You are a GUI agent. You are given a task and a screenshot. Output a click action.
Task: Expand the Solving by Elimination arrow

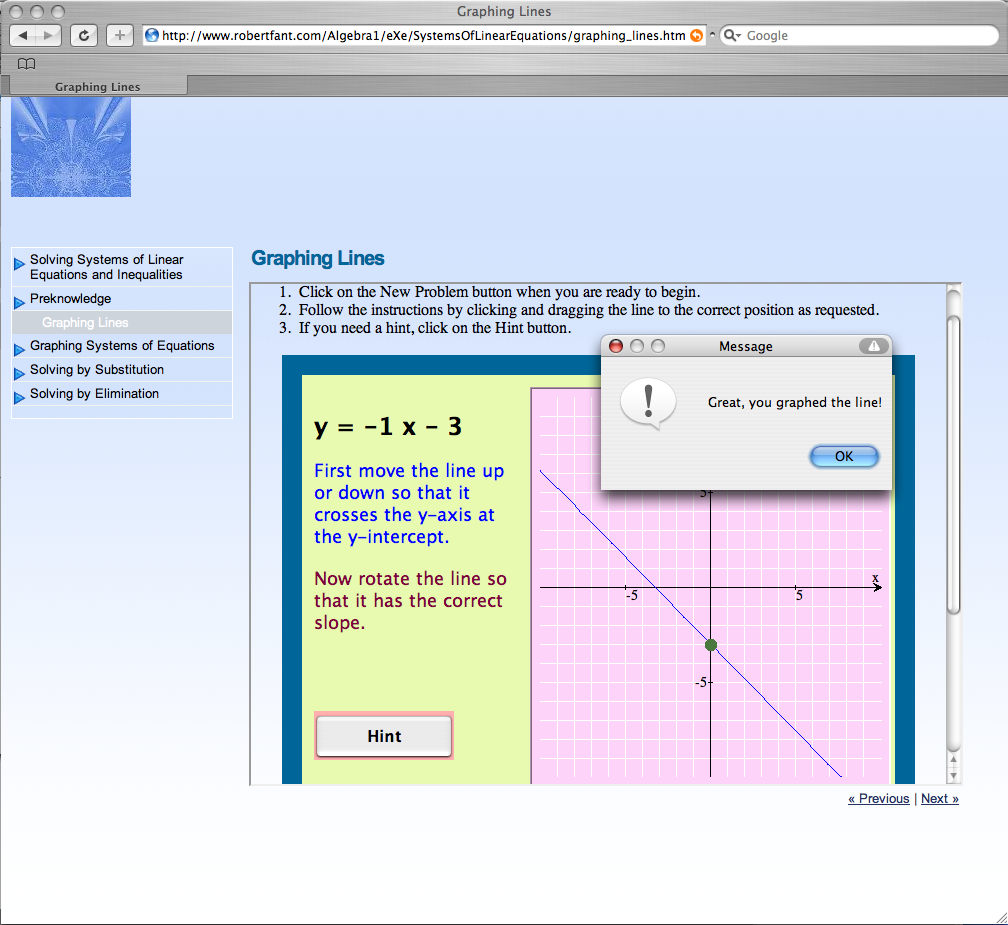(19, 397)
